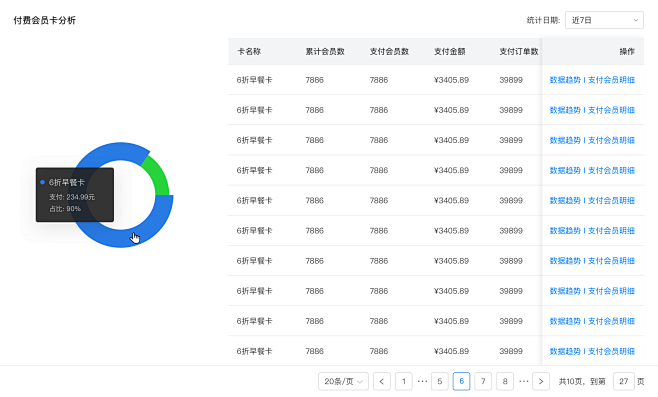Open 支付会员明细 in the last visible row
Screen dimensions: 658x397
(611, 351)
